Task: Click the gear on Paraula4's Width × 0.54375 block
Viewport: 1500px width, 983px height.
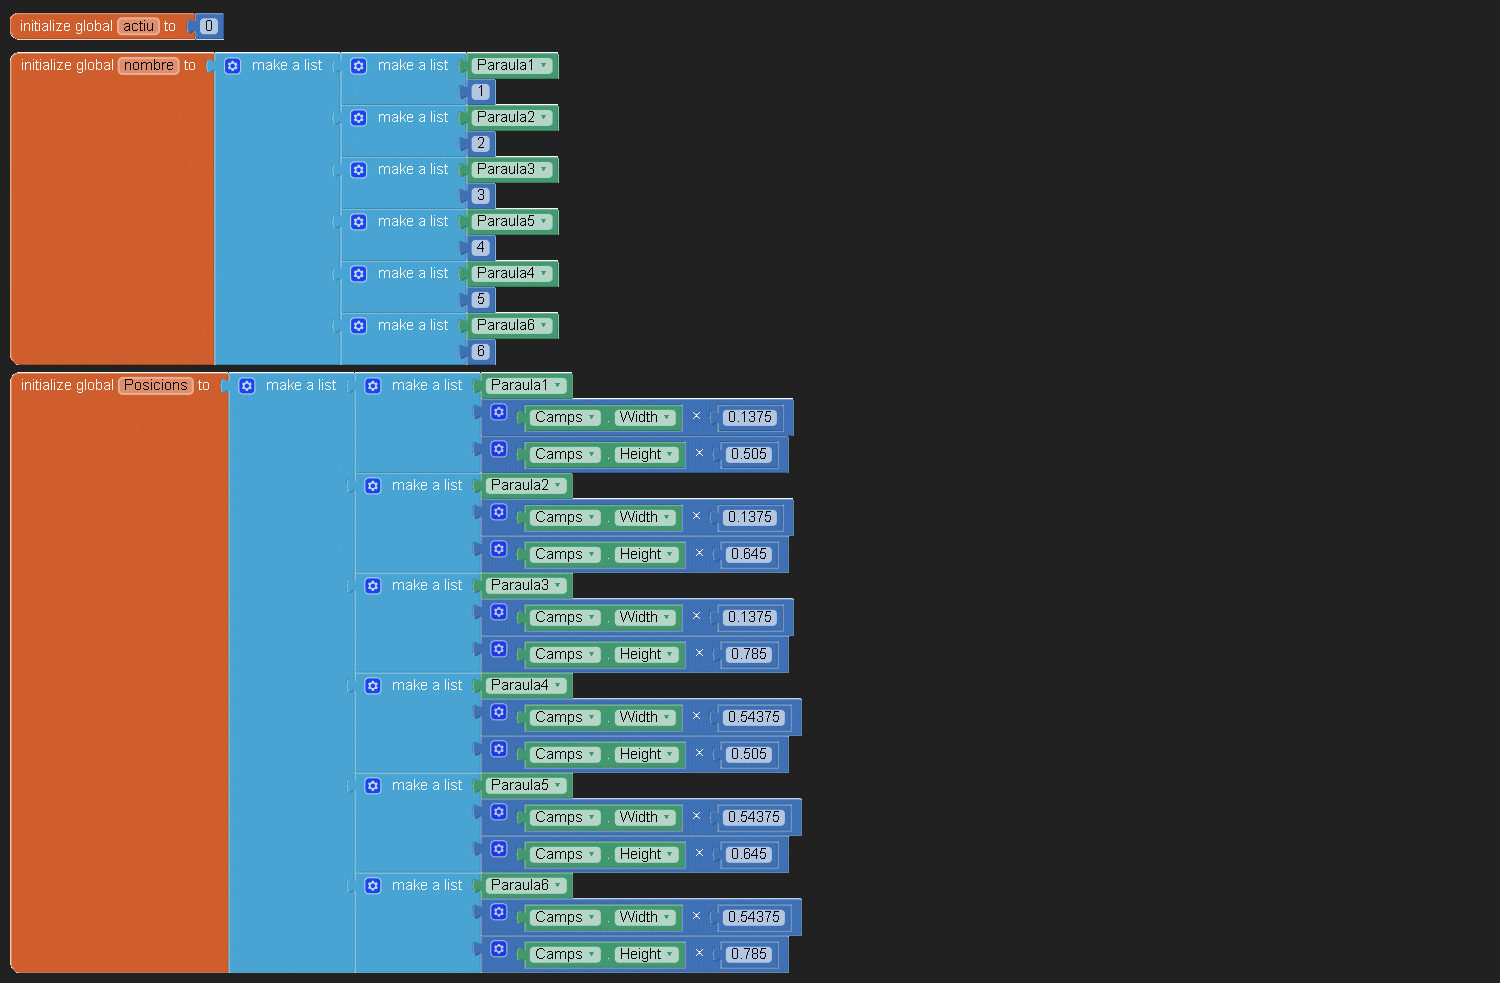Action: pos(498,712)
